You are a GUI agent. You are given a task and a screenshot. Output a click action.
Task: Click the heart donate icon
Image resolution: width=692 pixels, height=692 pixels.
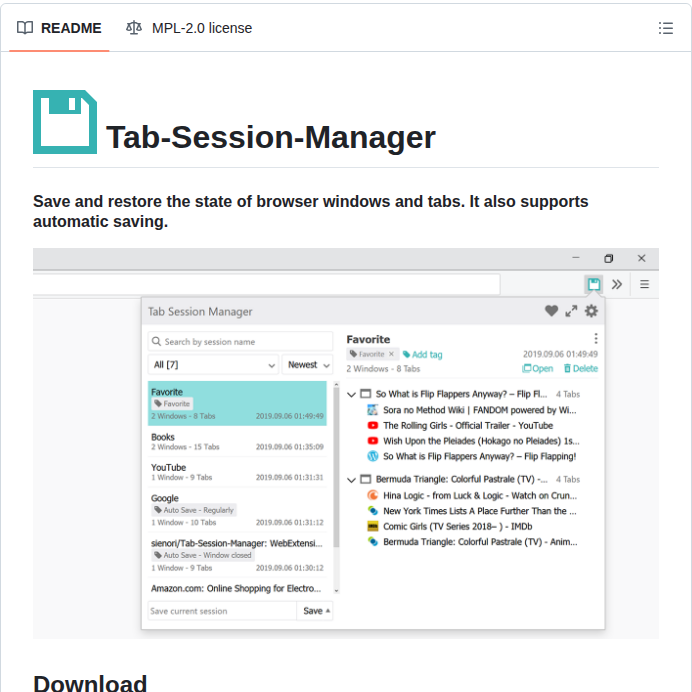pos(551,311)
